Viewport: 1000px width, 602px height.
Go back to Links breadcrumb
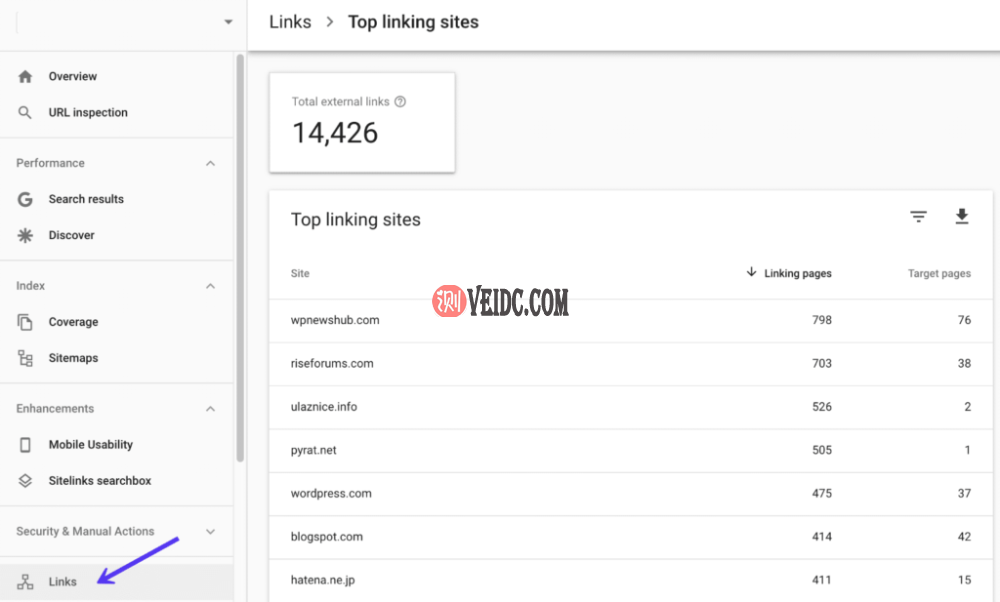click(290, 22)
